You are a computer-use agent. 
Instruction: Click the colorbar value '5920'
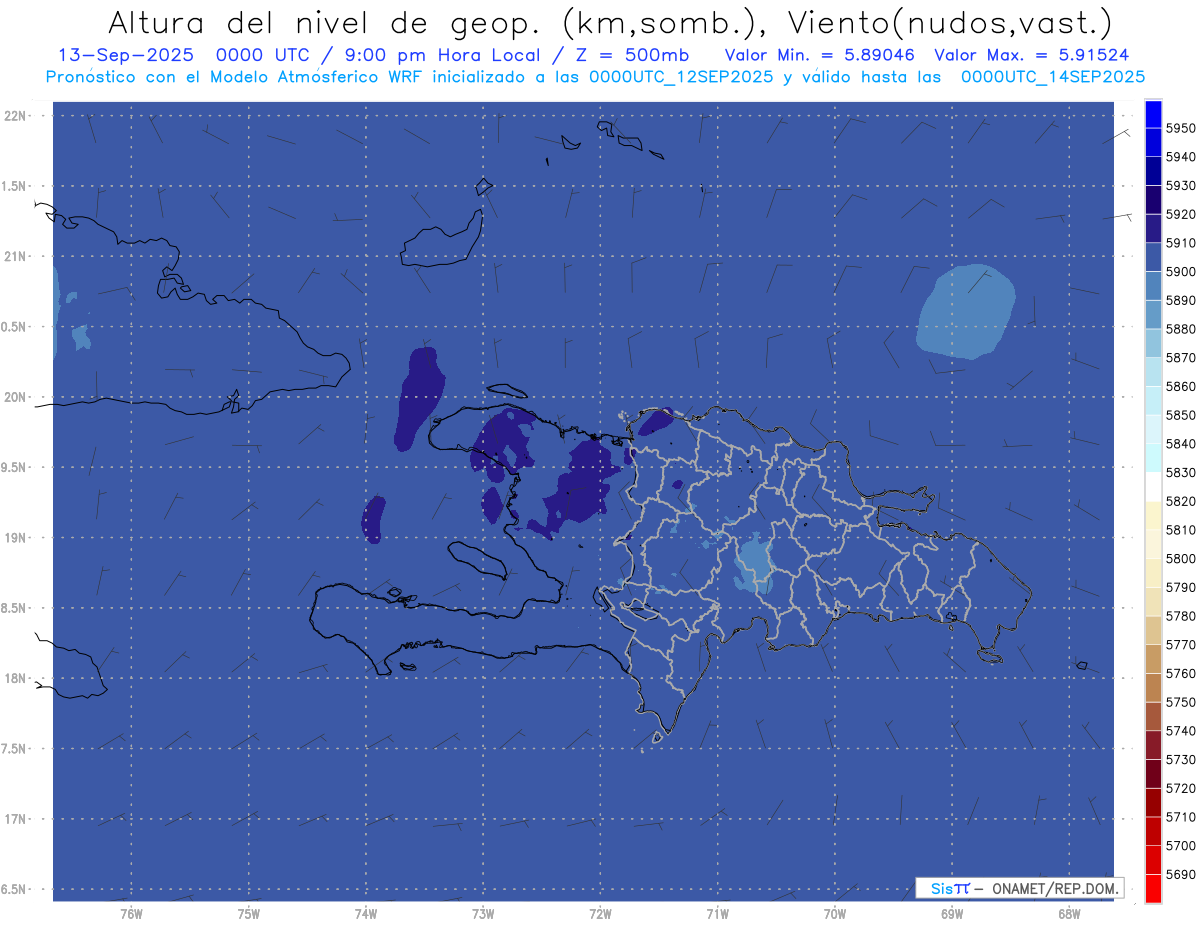pos(1180,214)
